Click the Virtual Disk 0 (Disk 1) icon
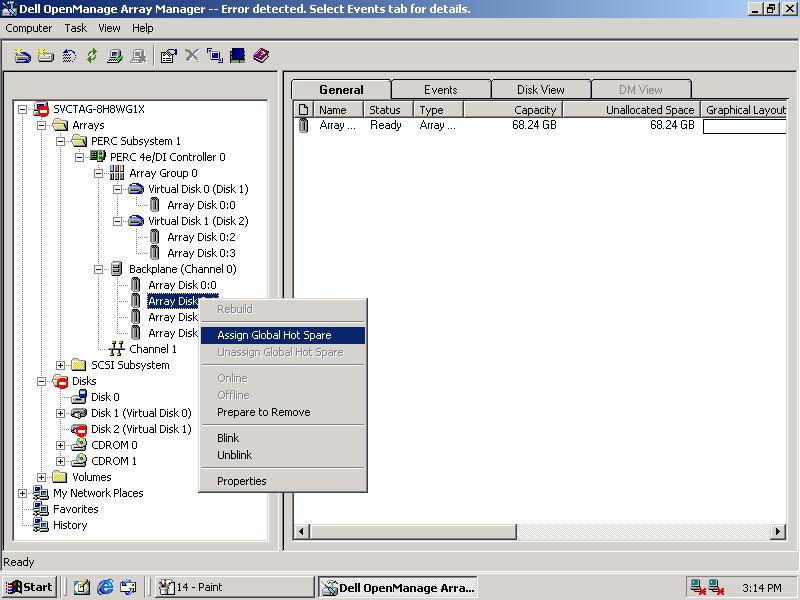800x600 pixels. (136, 189)
